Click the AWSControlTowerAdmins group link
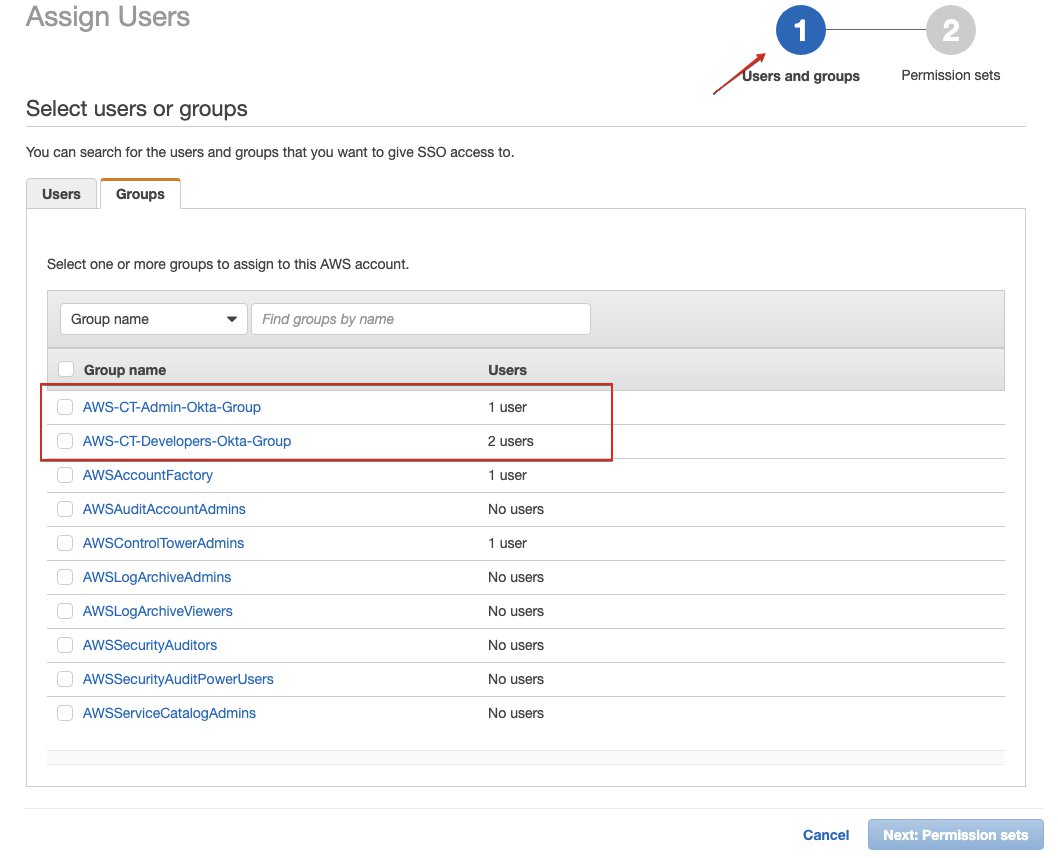The height and width of the screenshot is (858, 1058). (163, 543)
